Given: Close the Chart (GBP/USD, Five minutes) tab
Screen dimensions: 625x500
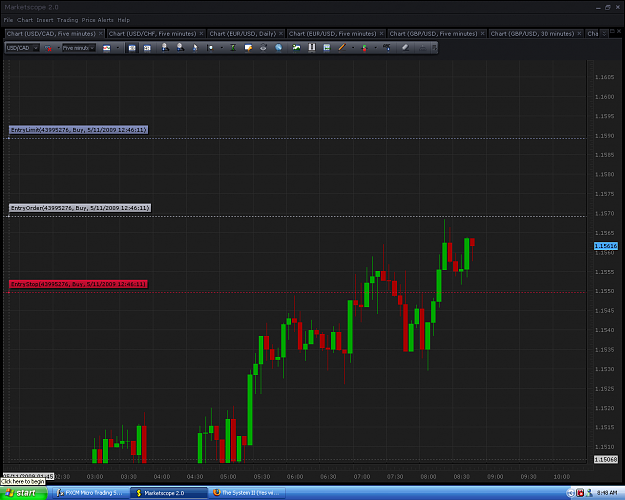Looking at the screenshot, I should 482,33.
